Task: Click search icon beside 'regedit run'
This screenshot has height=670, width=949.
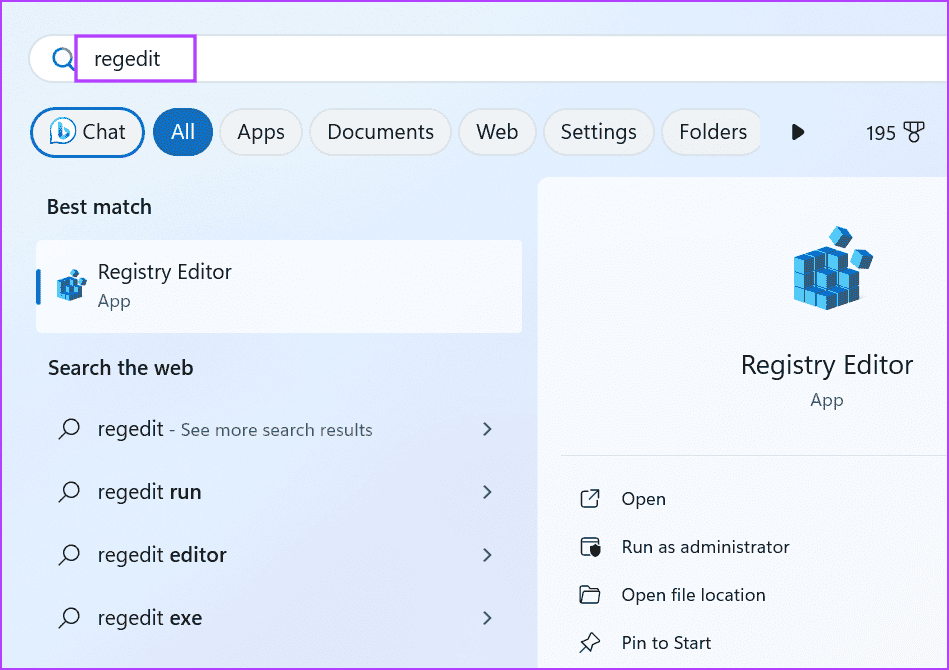Action: coord(69,492)
